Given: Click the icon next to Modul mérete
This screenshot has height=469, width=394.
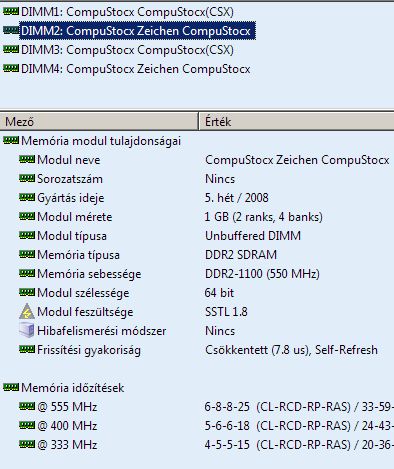Looking at the screenshot, I should coord(27,216).
